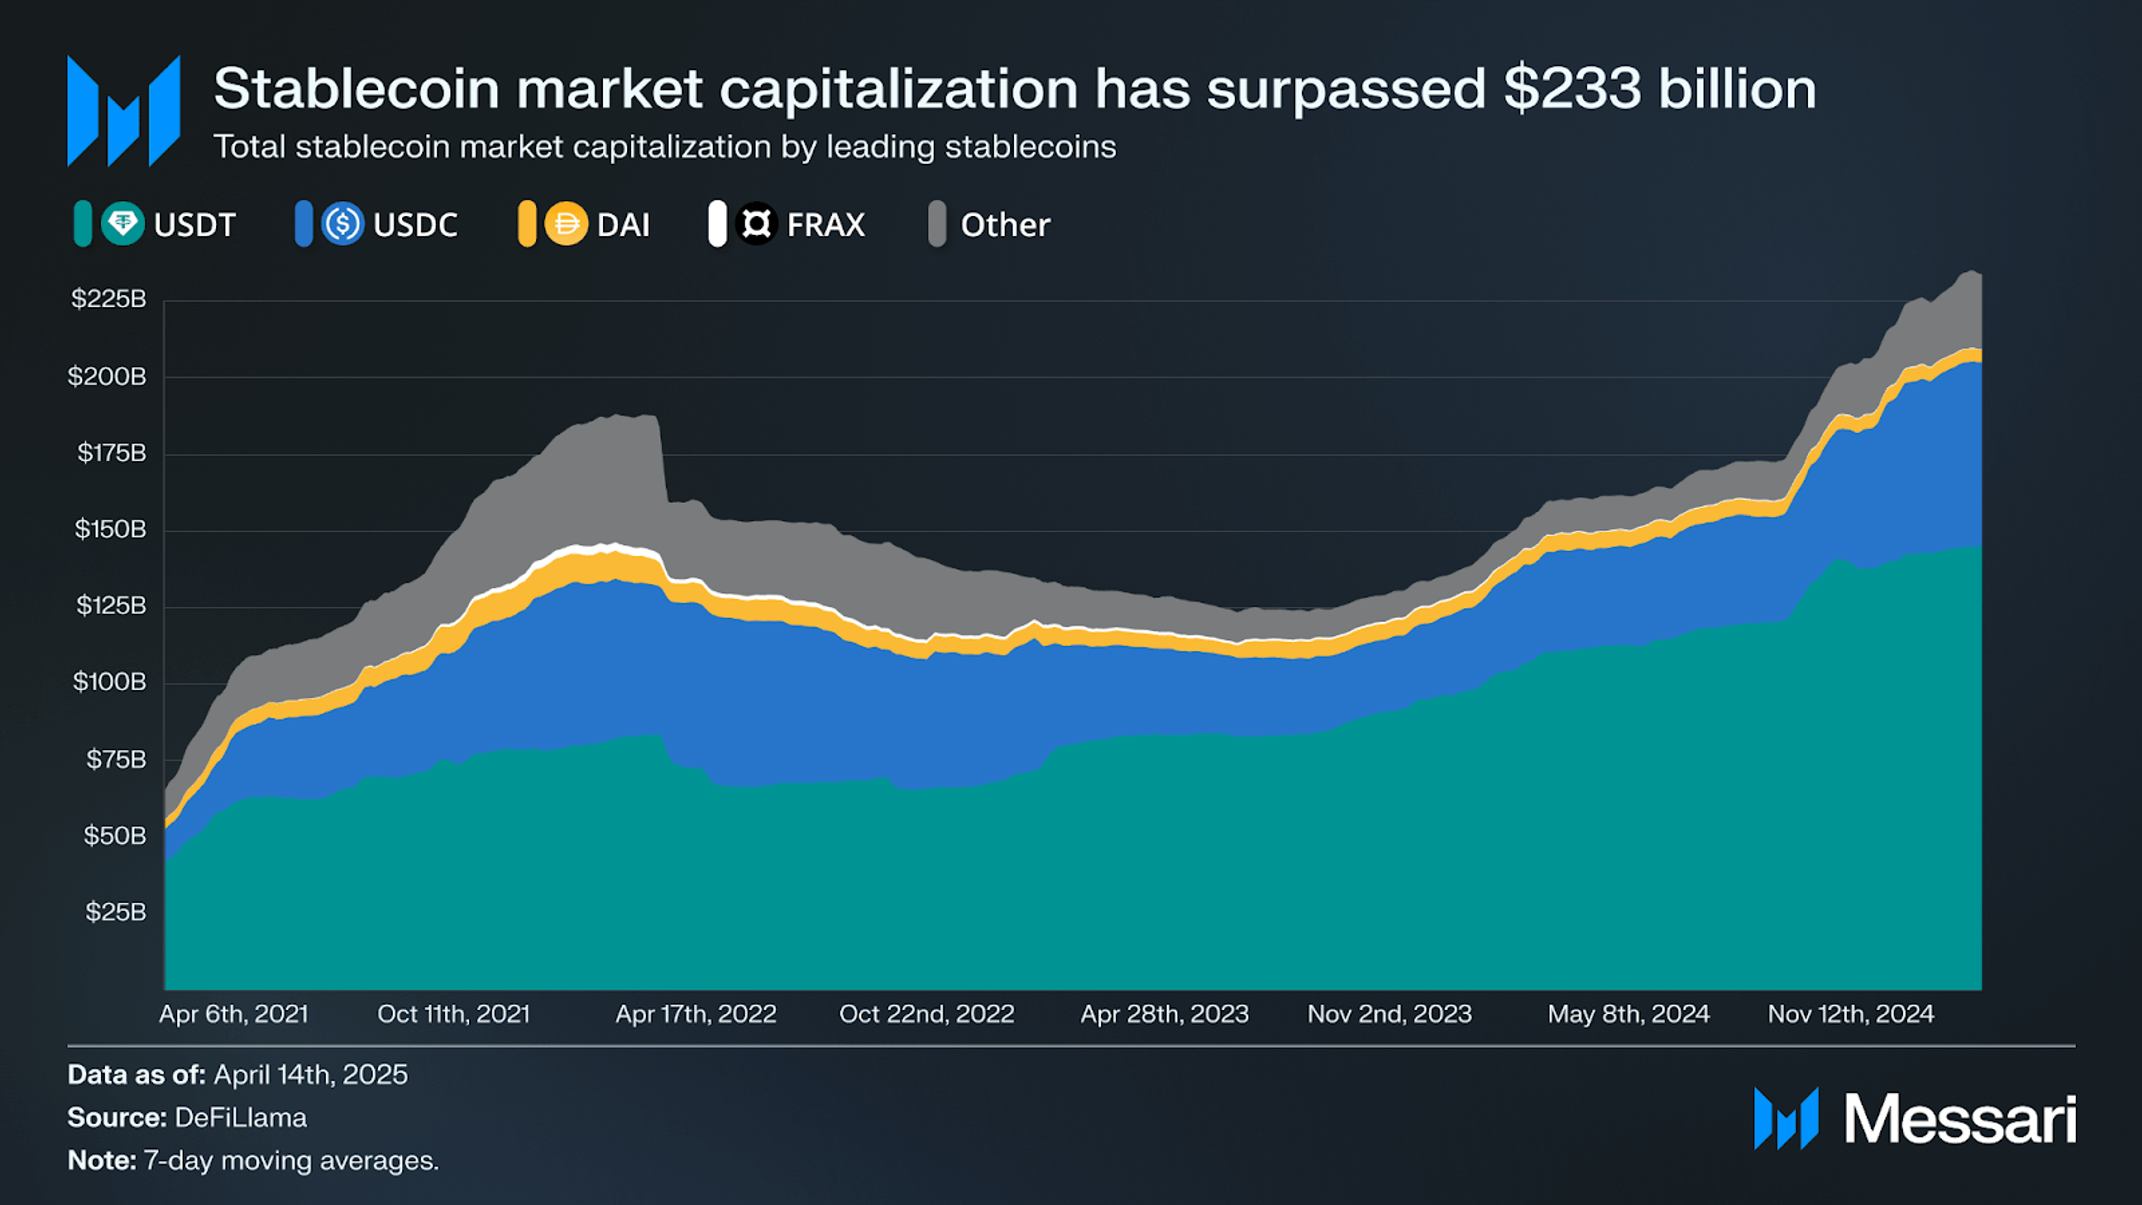The height and width of the screenshot is (1205, 2142).
Task: Select the gray Other legend swatch
Action: (937, 223)
